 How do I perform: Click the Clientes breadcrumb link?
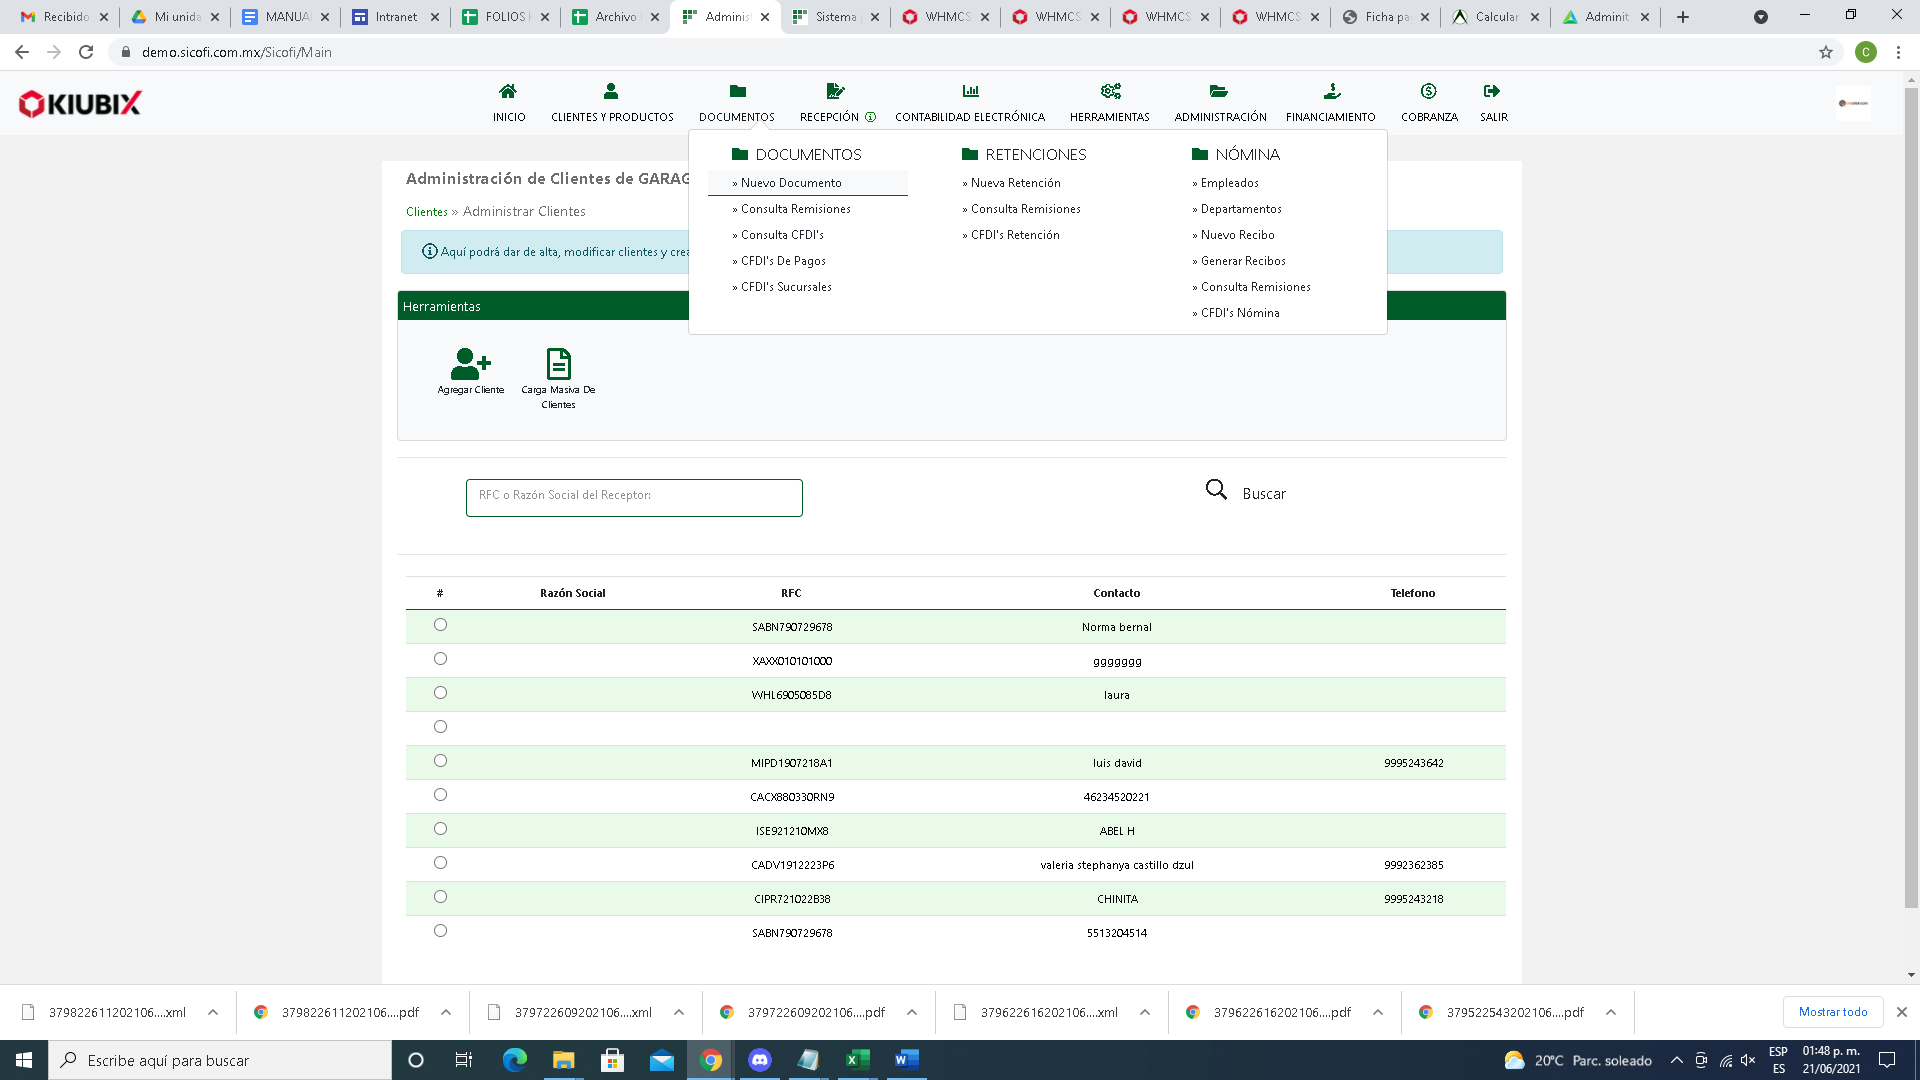427,212
